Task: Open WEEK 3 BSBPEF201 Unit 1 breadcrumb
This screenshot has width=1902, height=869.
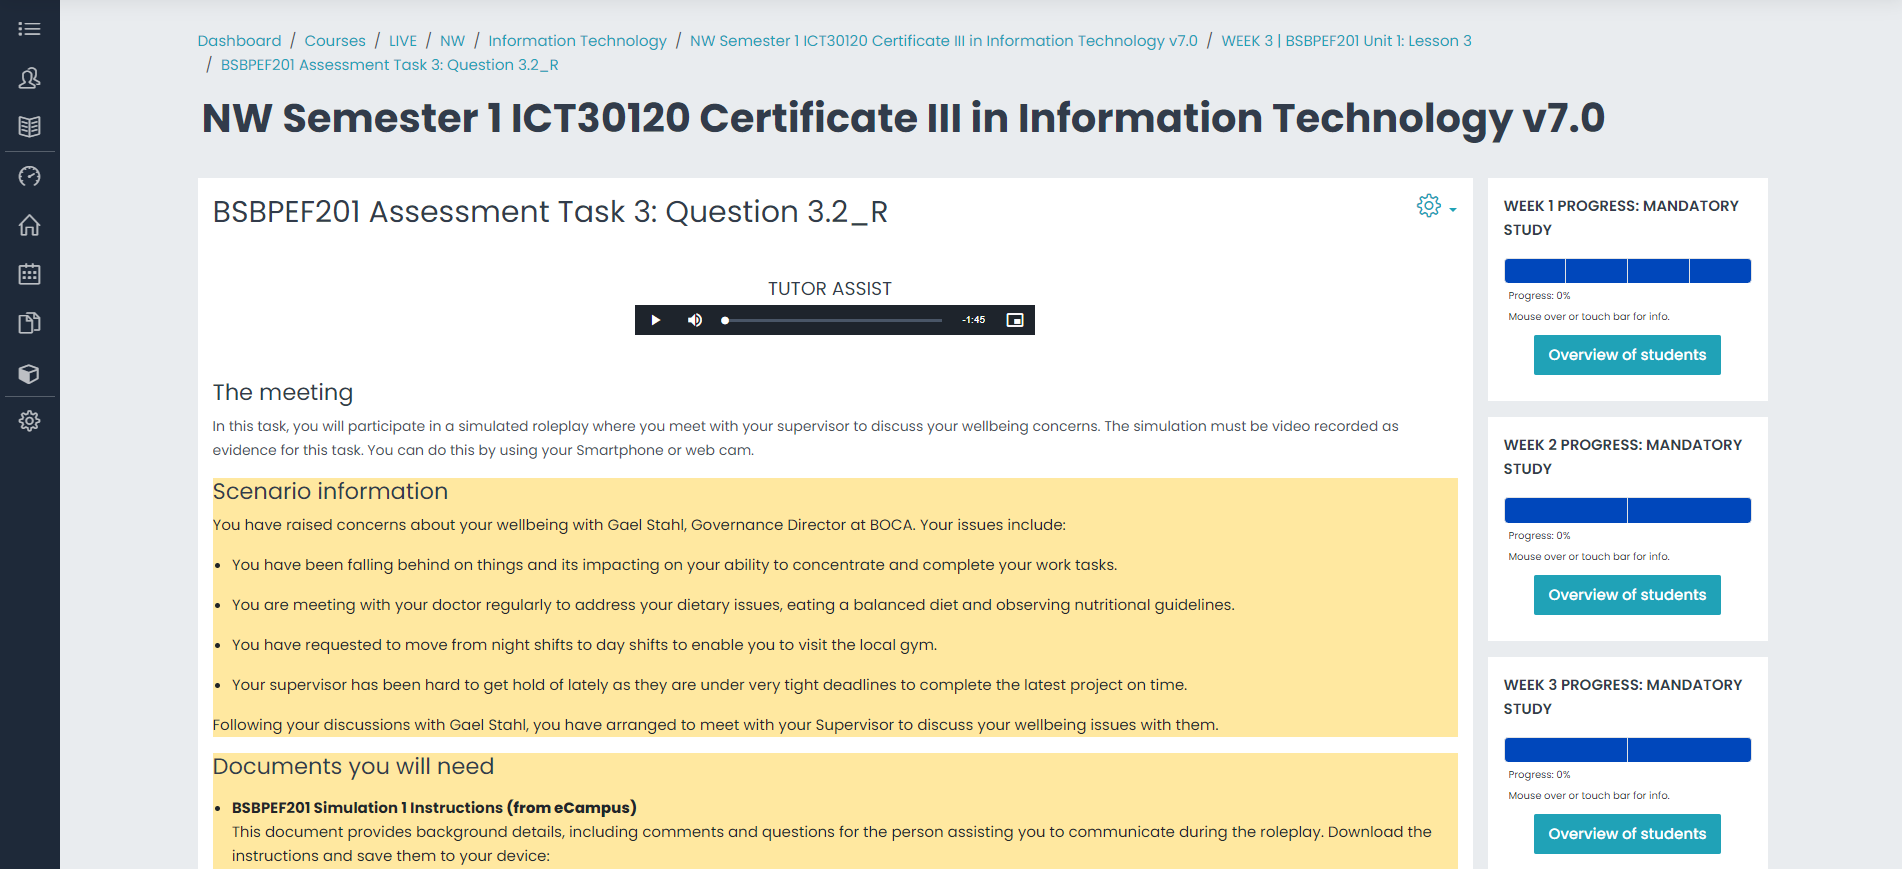Action: pyautogui.click(x=1346, y=41)
